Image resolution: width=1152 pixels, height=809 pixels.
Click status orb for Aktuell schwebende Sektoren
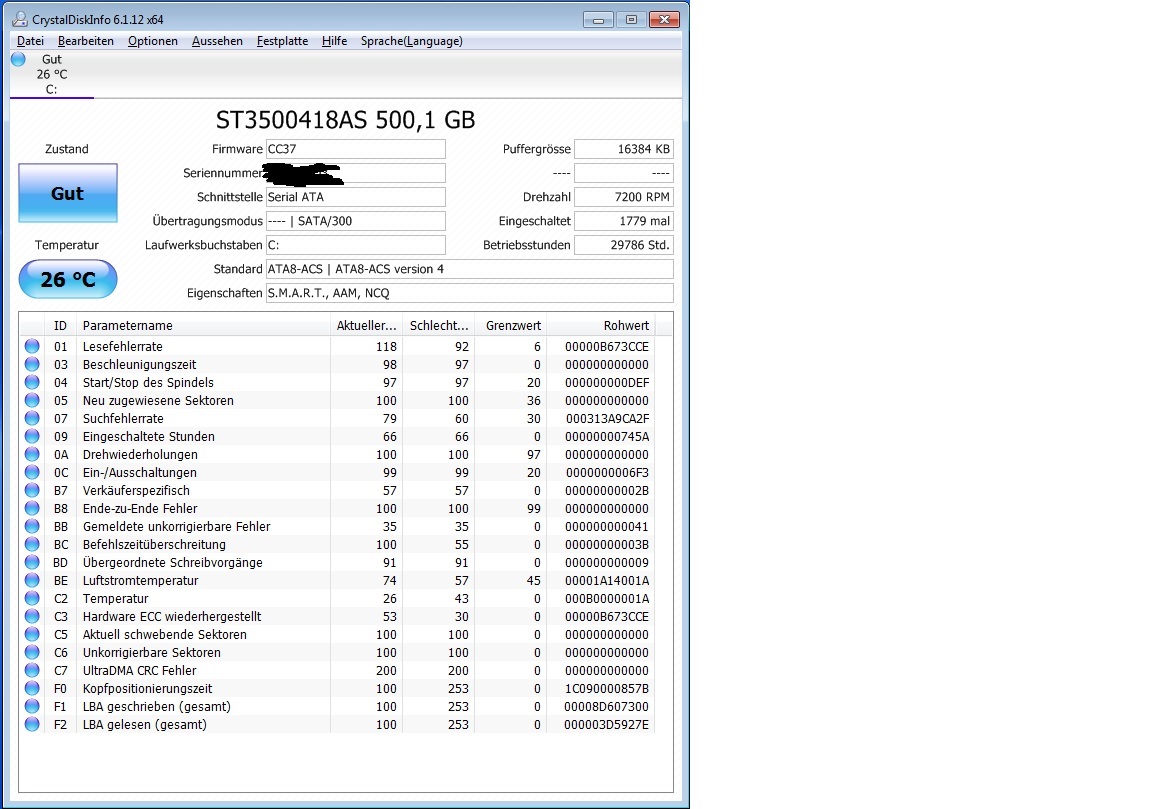coord(32,634)
